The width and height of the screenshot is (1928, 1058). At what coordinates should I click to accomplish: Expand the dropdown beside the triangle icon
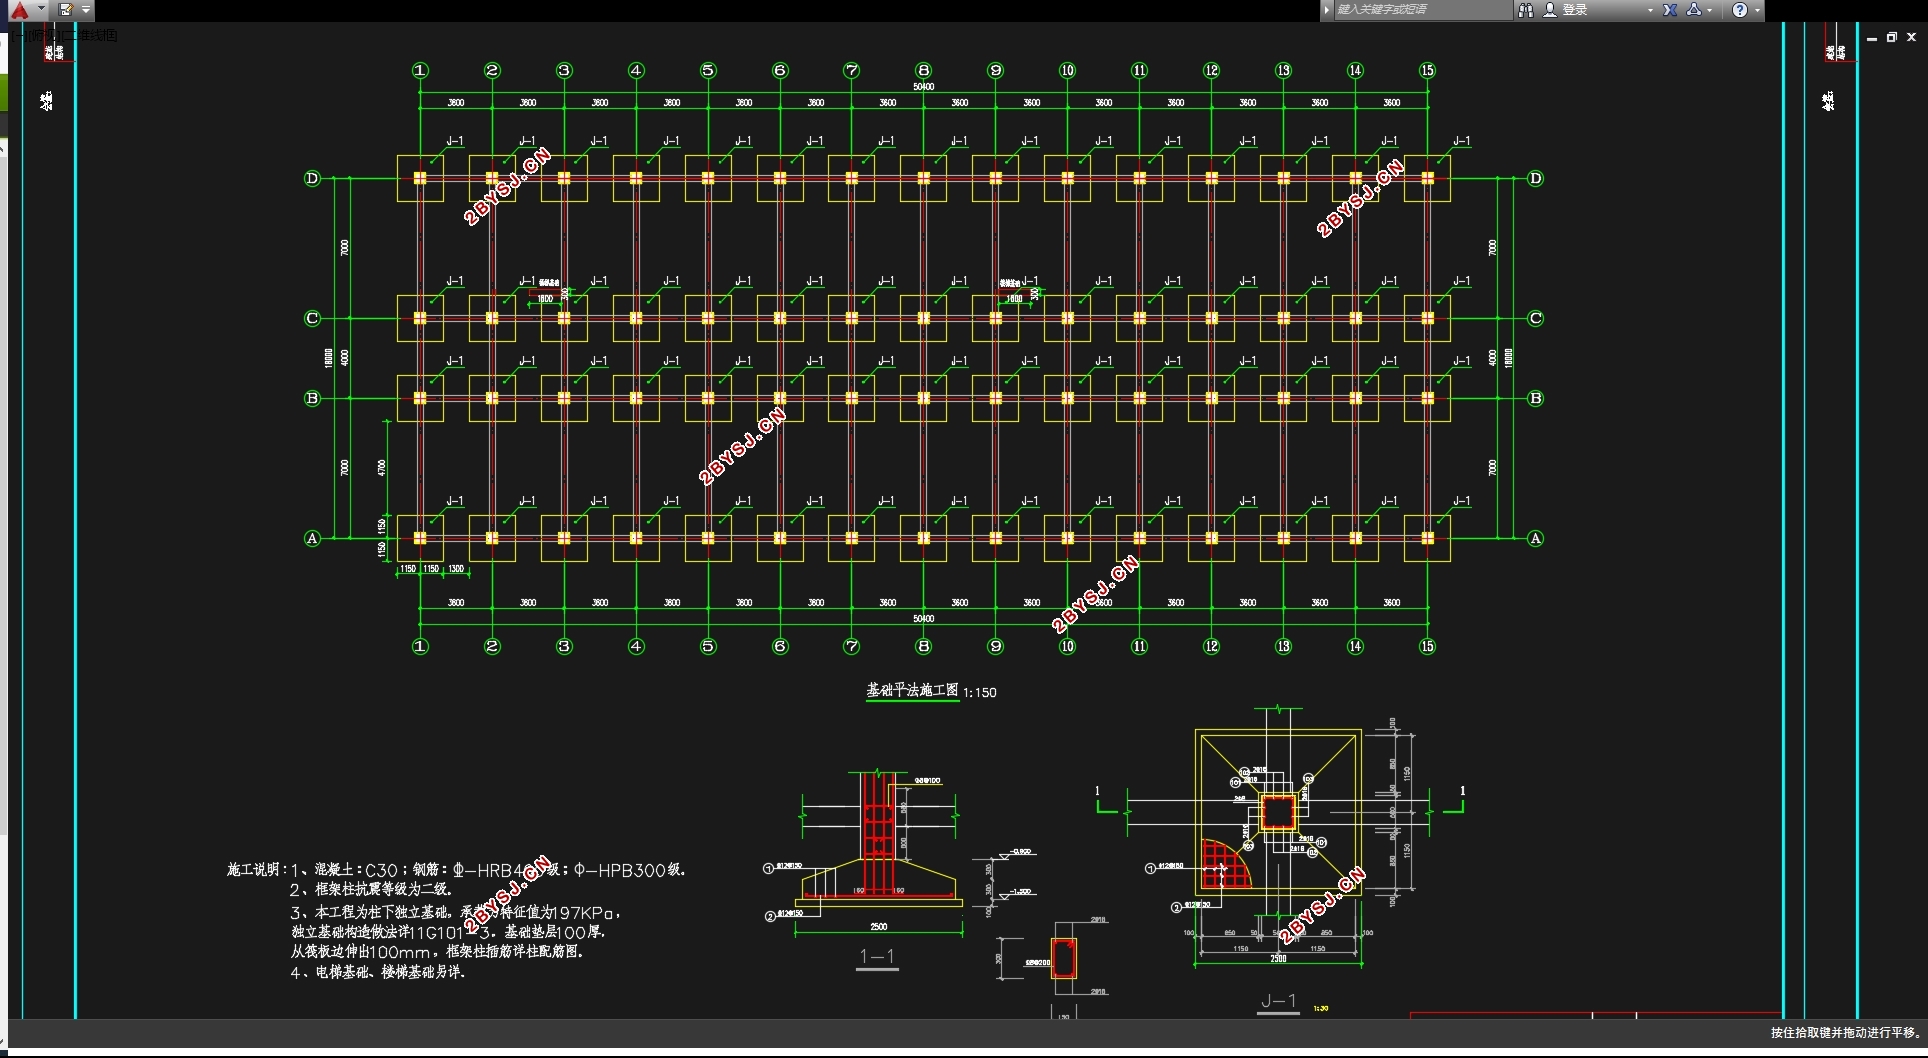point(1710,10)
